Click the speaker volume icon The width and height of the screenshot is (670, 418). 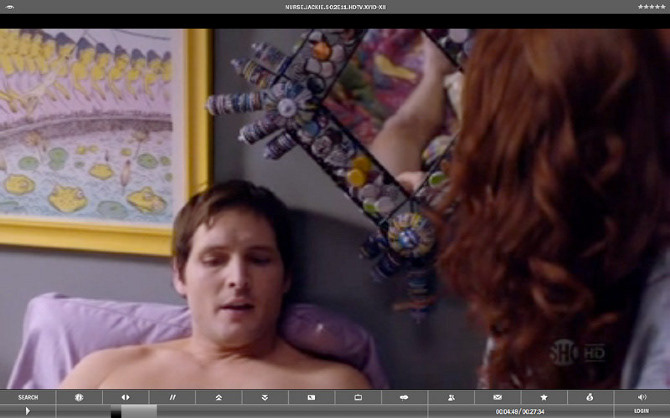click(x=642, y=397)
